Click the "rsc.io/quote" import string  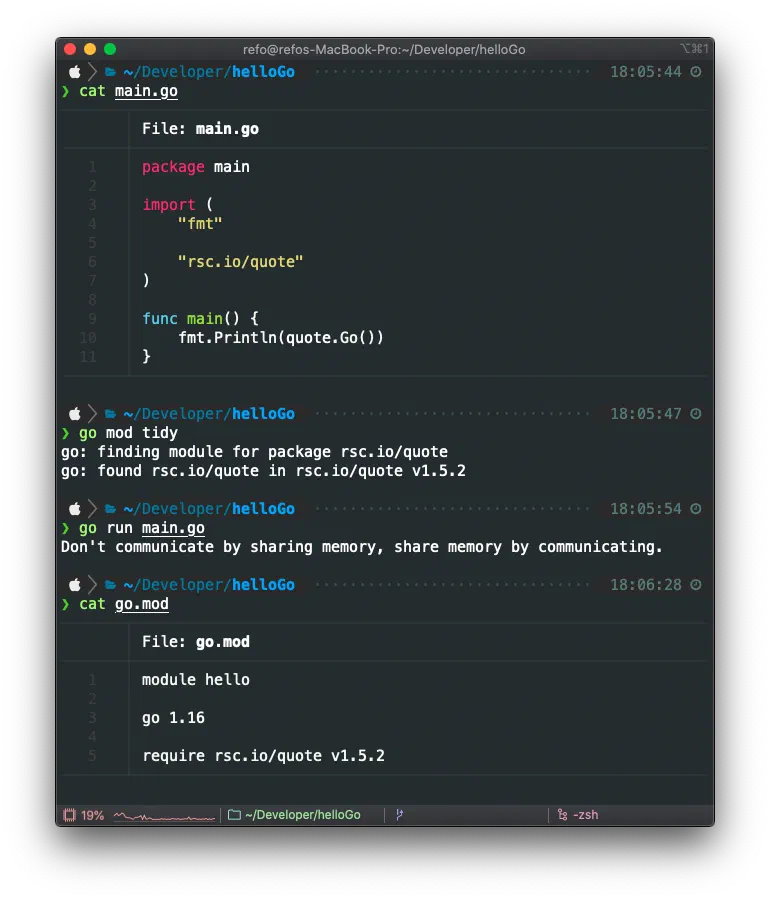[240, 262]
